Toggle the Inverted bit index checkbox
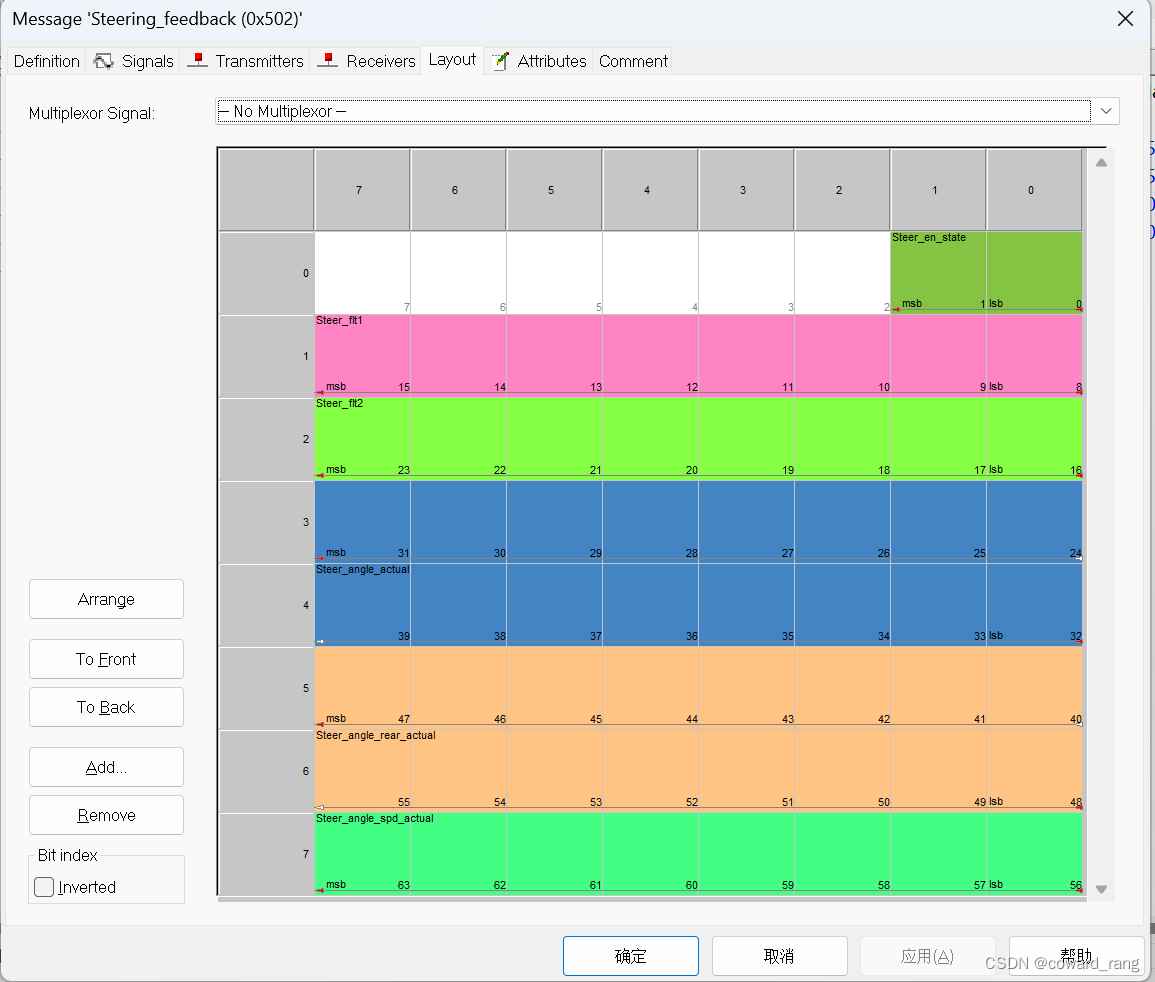This screenshot has height=982, width=1155. 44,887
